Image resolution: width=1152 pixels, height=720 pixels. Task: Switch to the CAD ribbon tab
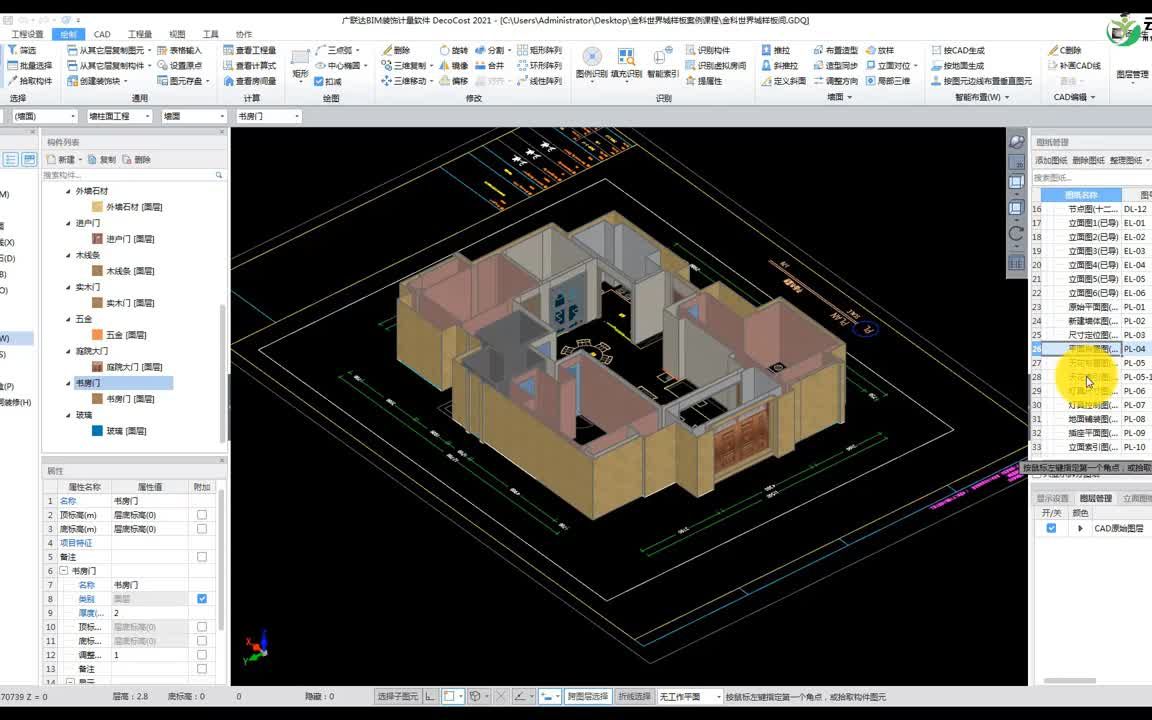[102, 34]
